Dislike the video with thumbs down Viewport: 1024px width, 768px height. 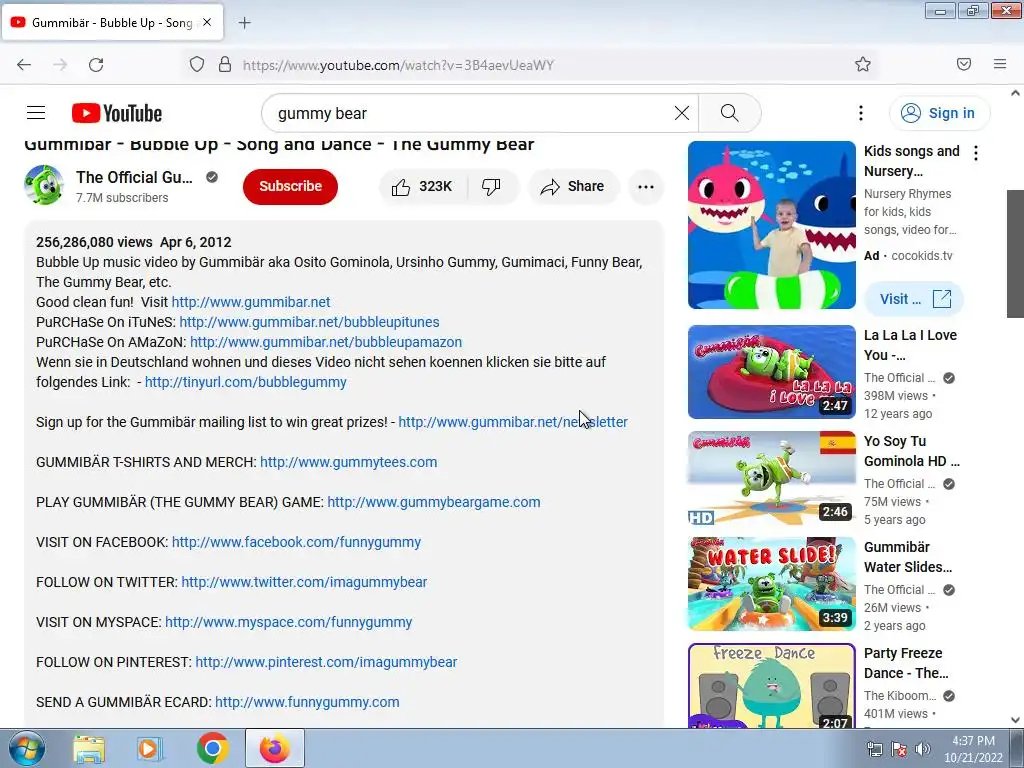pyautogui.click(x=492, y=187)
